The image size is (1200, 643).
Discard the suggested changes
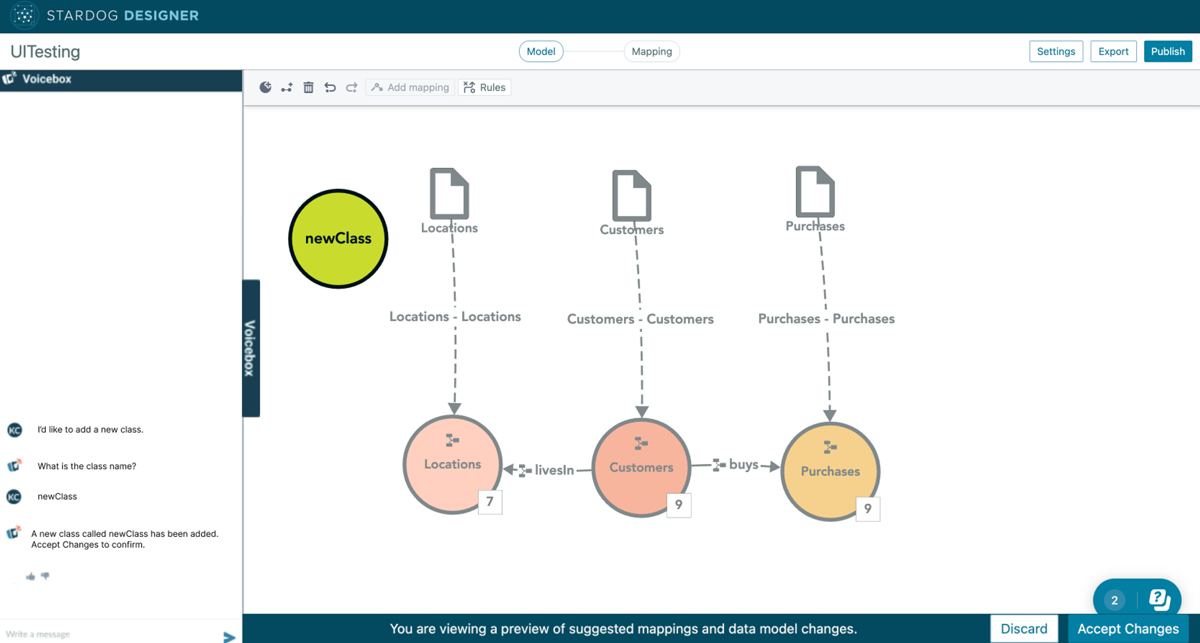tap(1023, 629)
